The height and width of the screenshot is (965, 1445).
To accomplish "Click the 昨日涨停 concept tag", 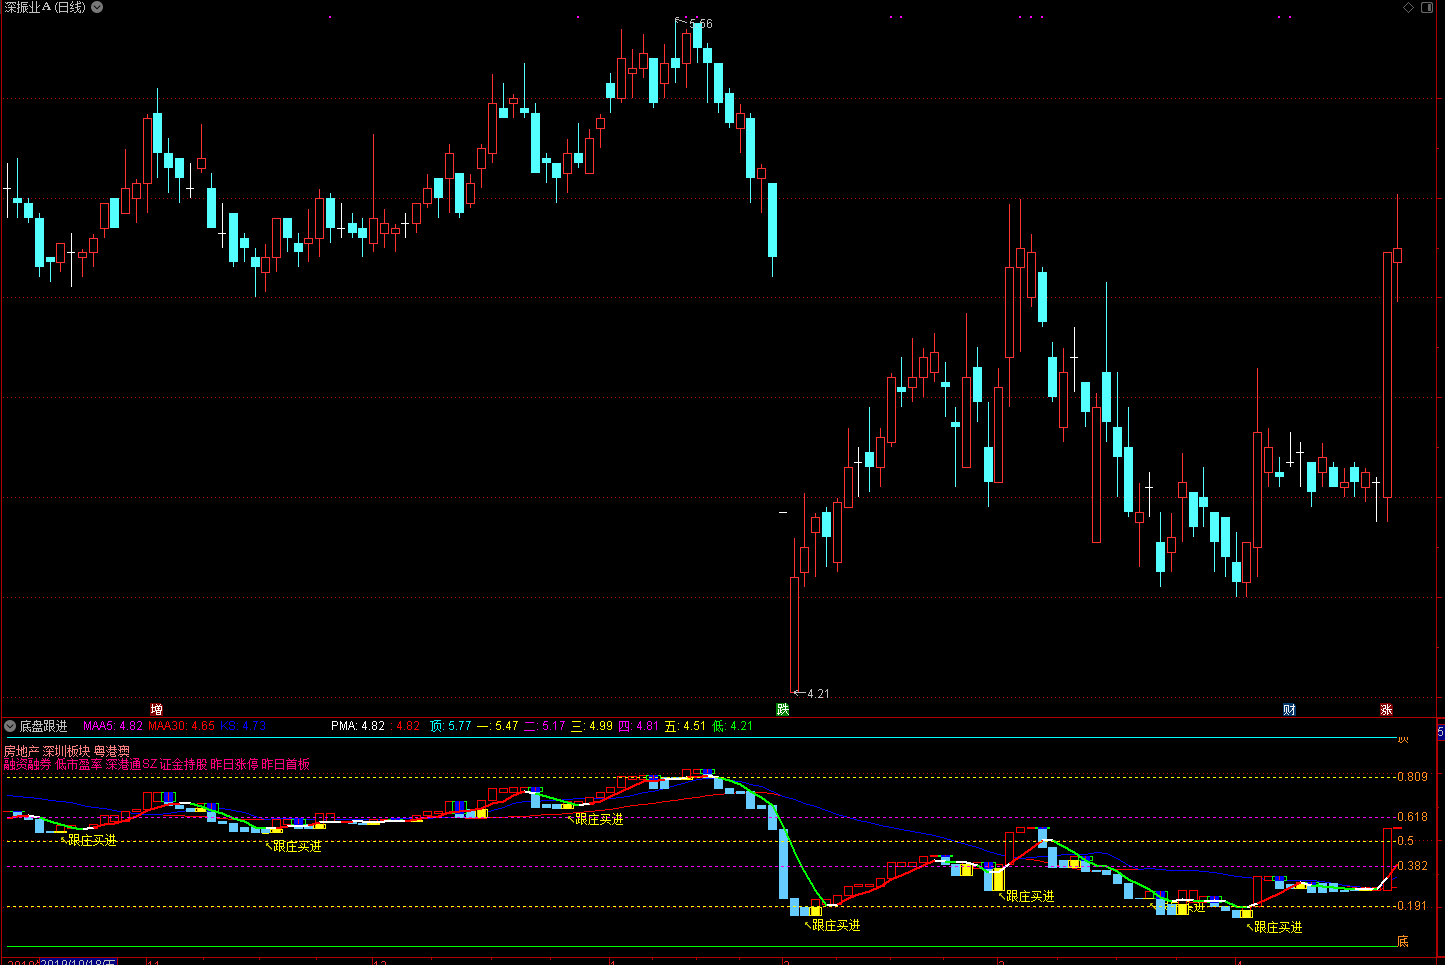I will (235, 764).
